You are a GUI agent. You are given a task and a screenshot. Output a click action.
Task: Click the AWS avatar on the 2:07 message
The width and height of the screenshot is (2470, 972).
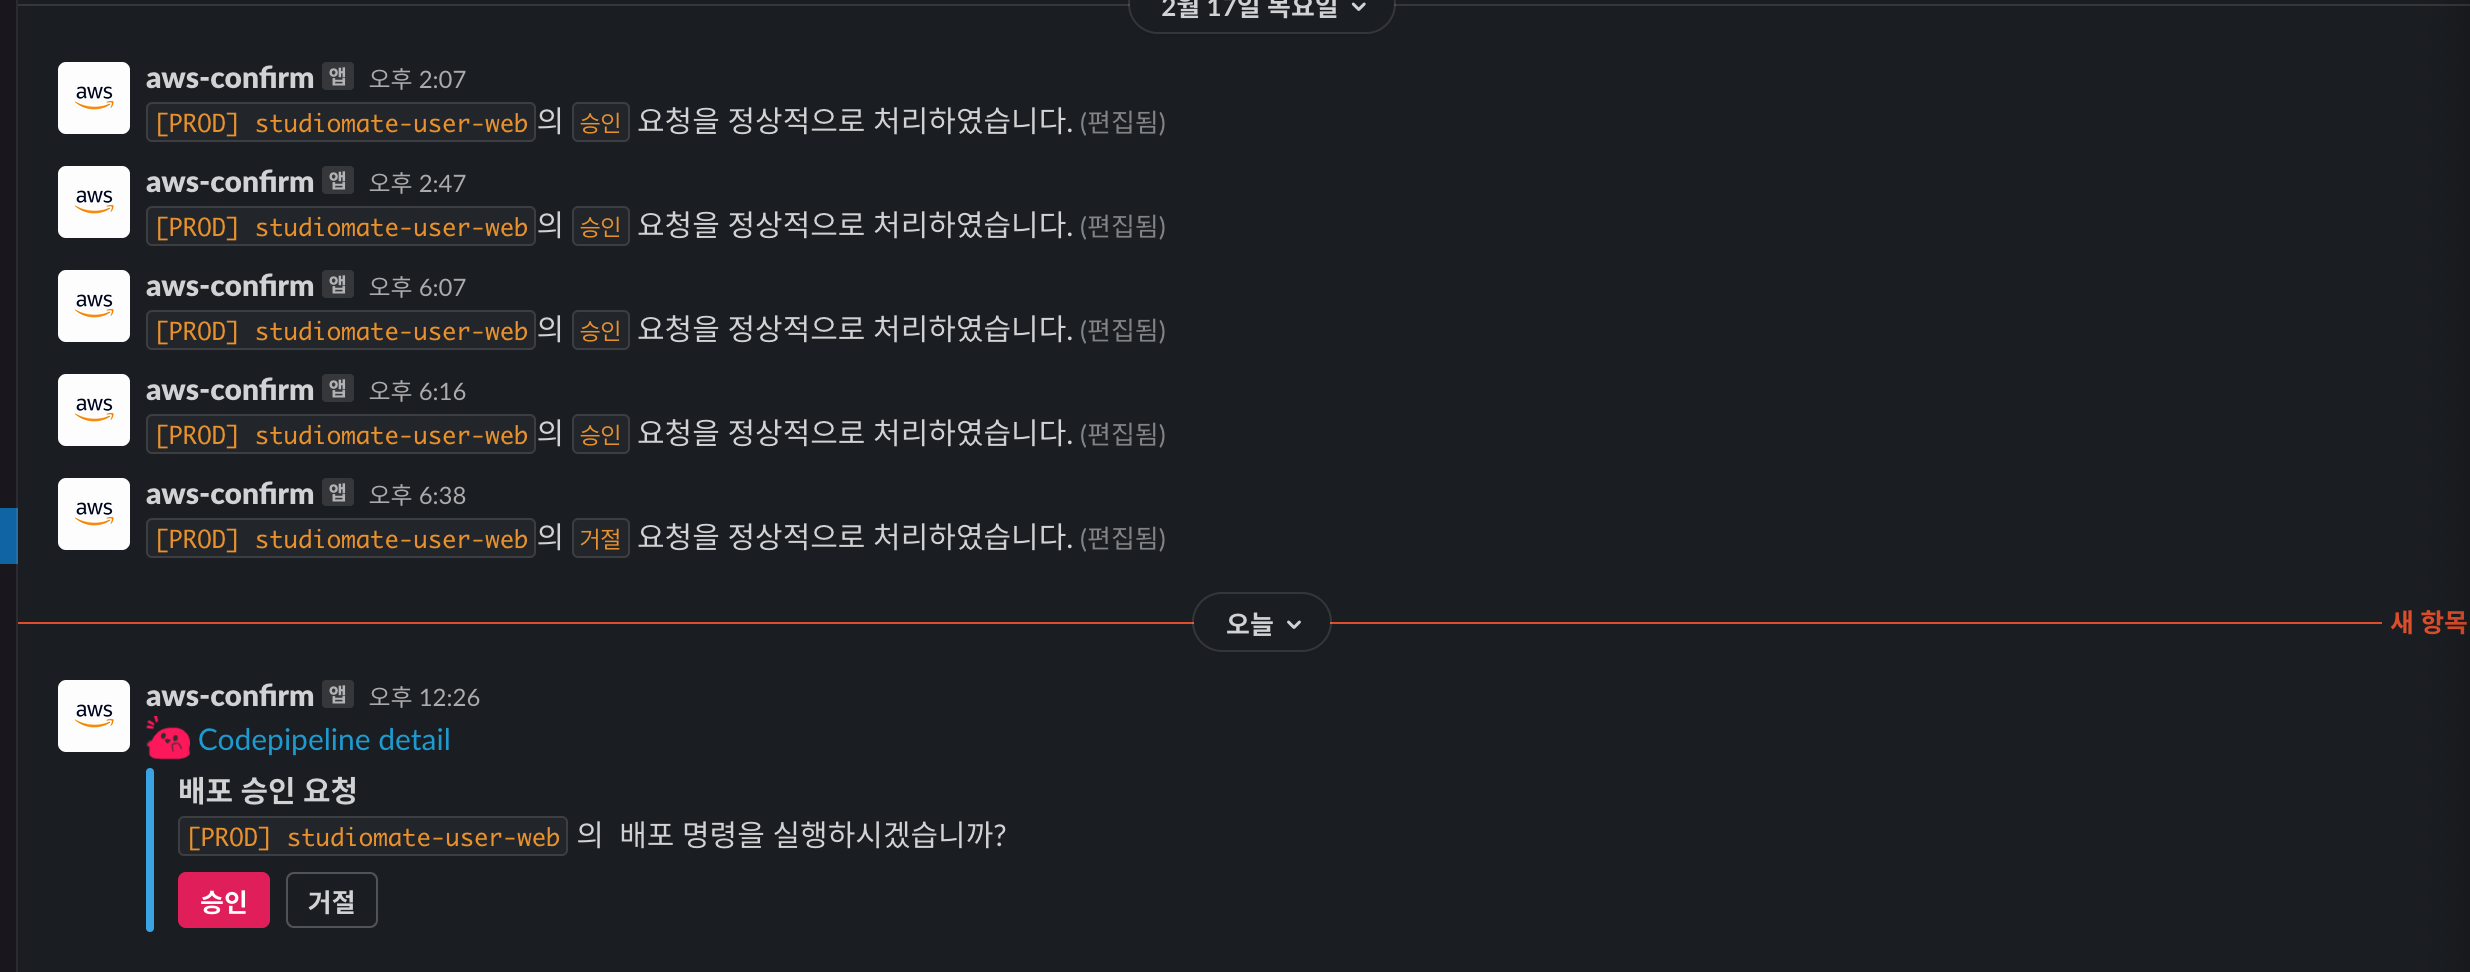(94, 98)
